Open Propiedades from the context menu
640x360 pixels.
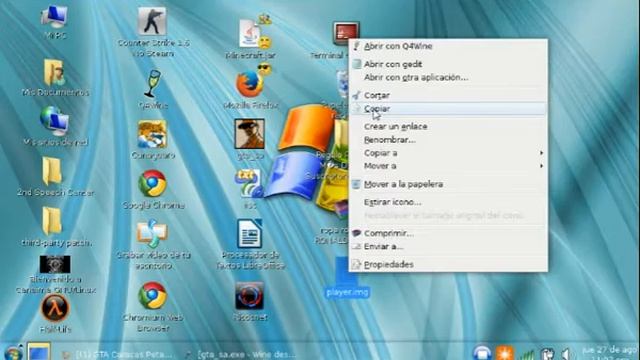(448, 264)
